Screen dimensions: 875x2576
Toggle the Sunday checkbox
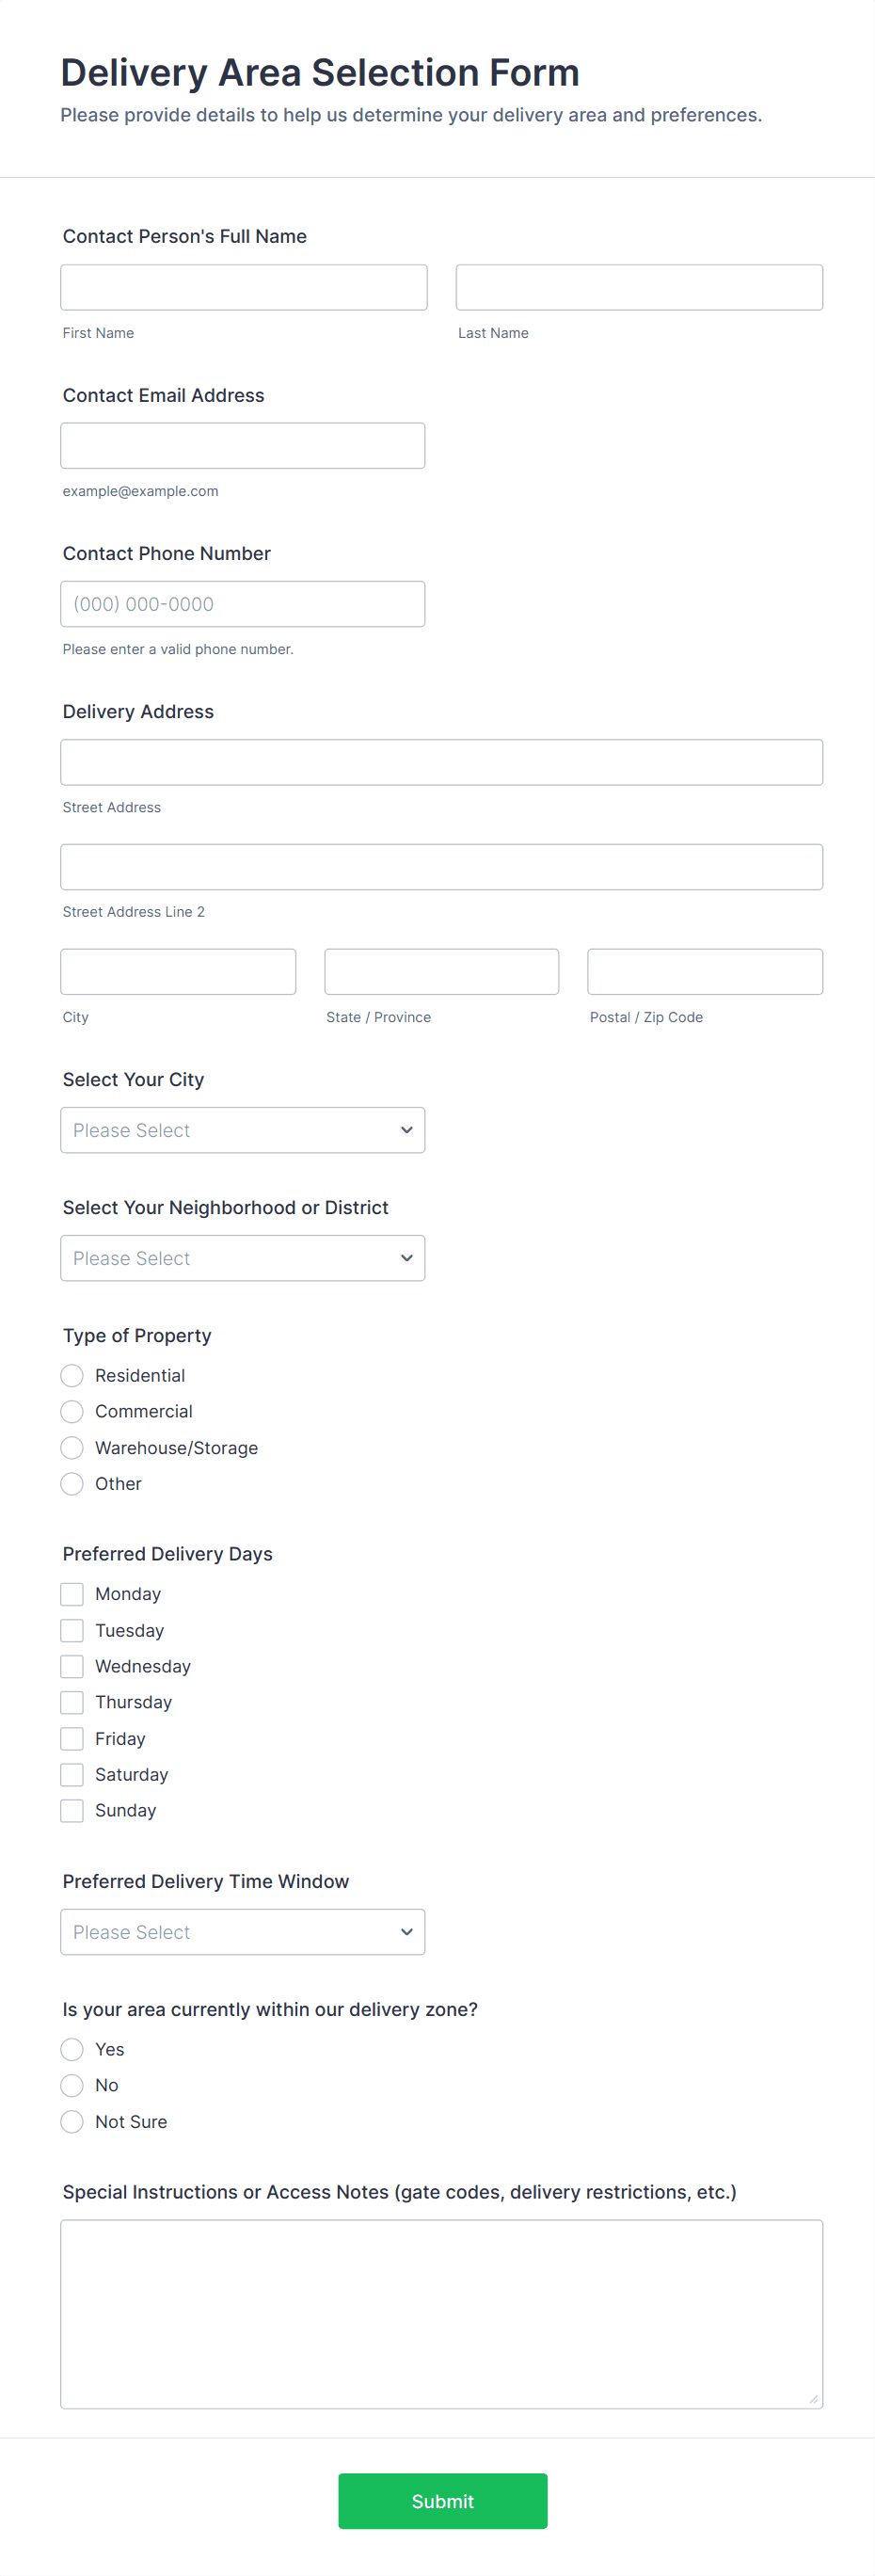coord(72,1811)
